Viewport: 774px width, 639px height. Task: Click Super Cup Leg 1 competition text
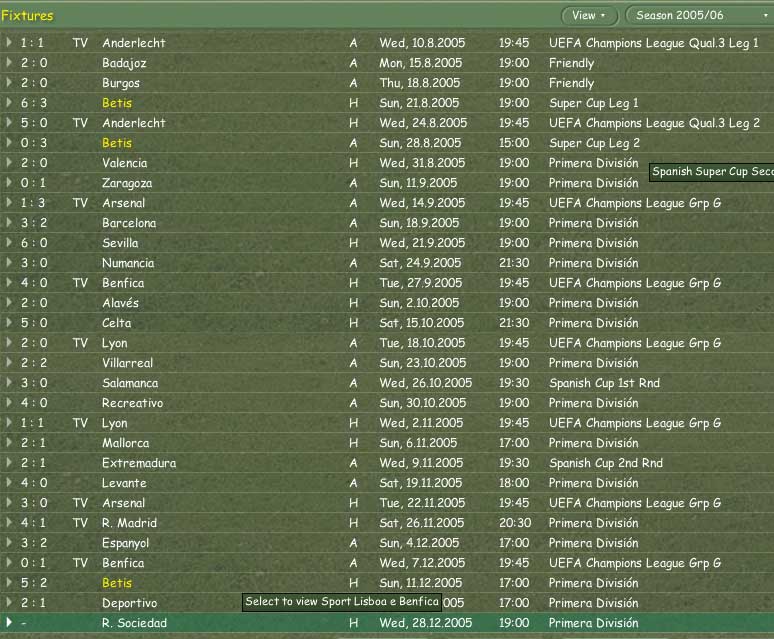[594, 103]
